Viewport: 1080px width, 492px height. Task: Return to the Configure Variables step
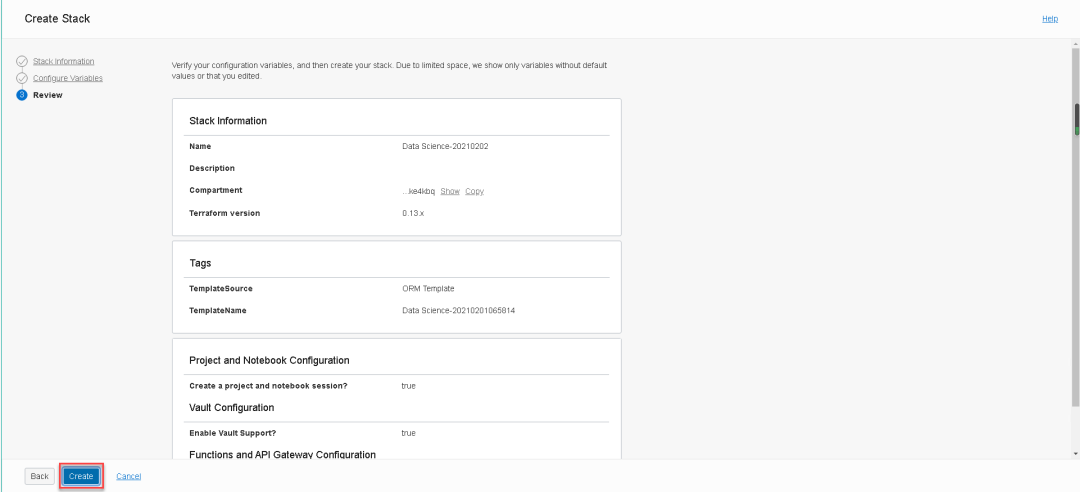[x=68, y=78]
